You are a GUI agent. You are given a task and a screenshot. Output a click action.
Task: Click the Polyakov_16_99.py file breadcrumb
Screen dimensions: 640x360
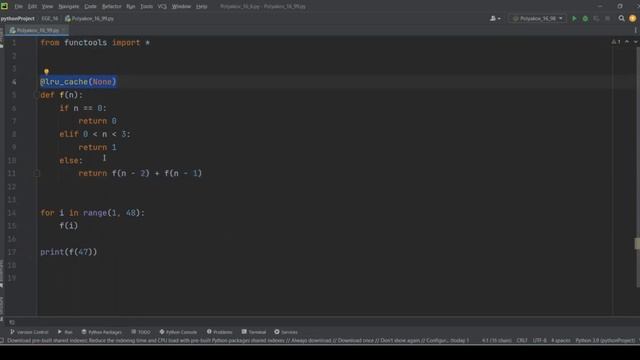[89, 19]
